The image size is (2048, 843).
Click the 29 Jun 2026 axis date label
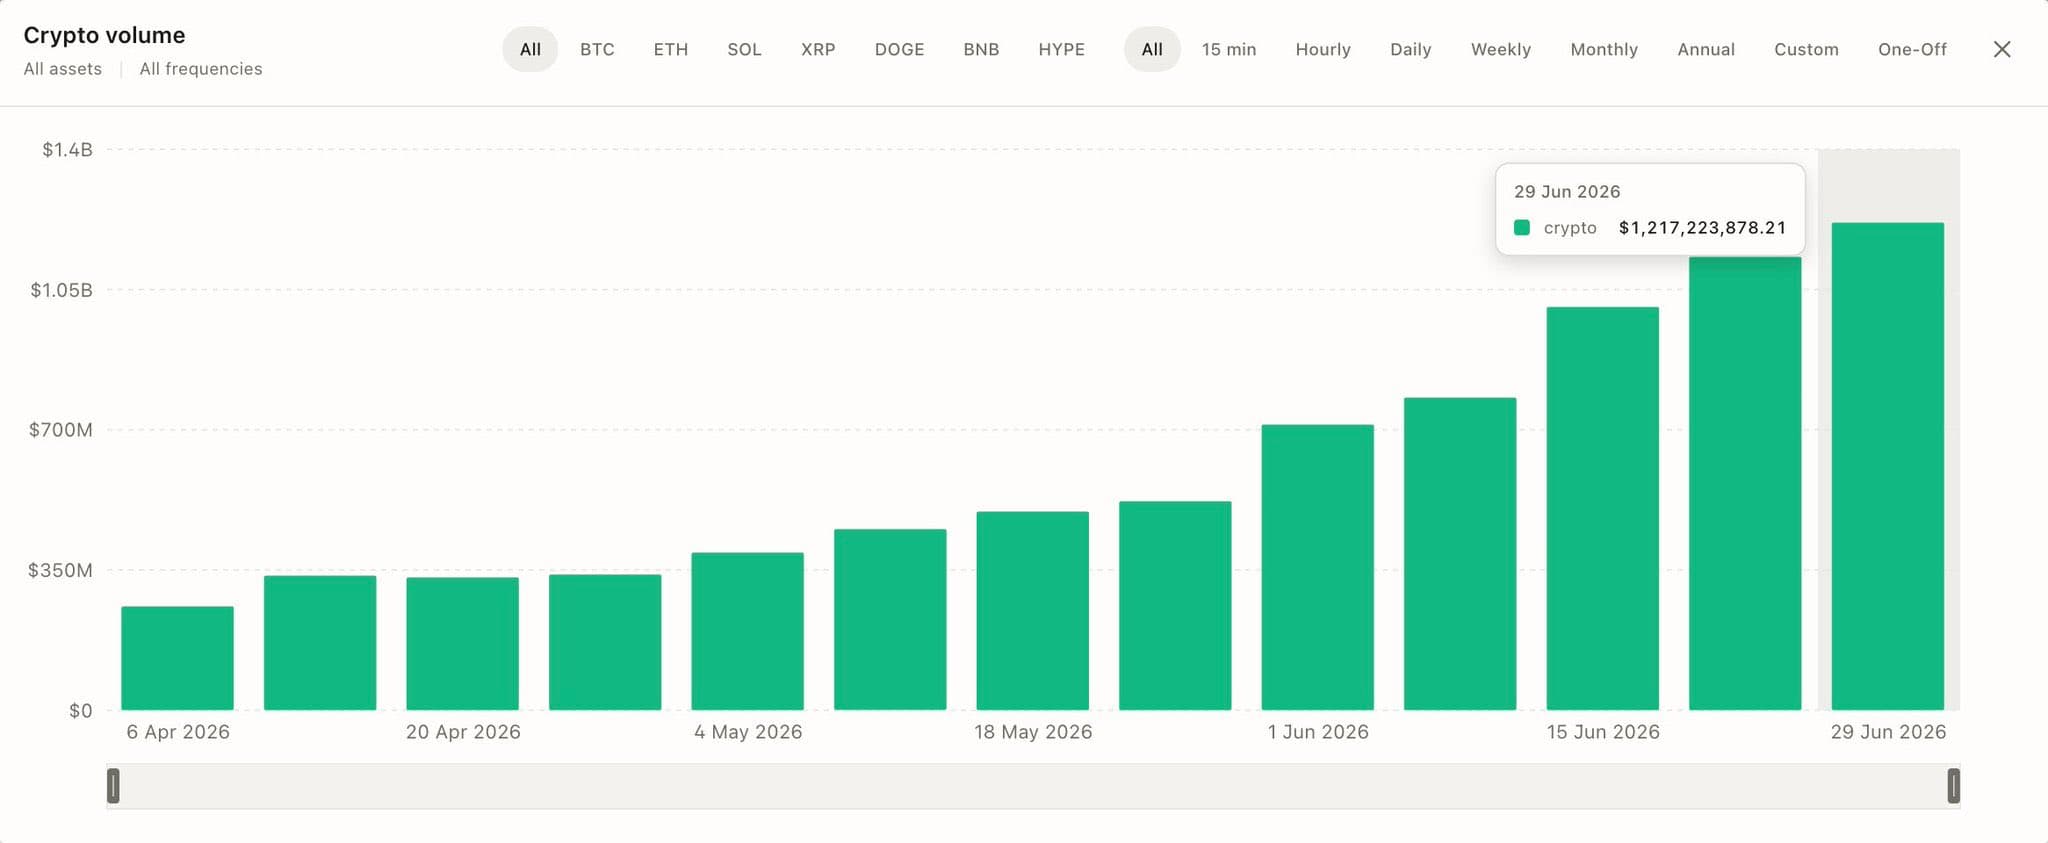coord(1888,732)
